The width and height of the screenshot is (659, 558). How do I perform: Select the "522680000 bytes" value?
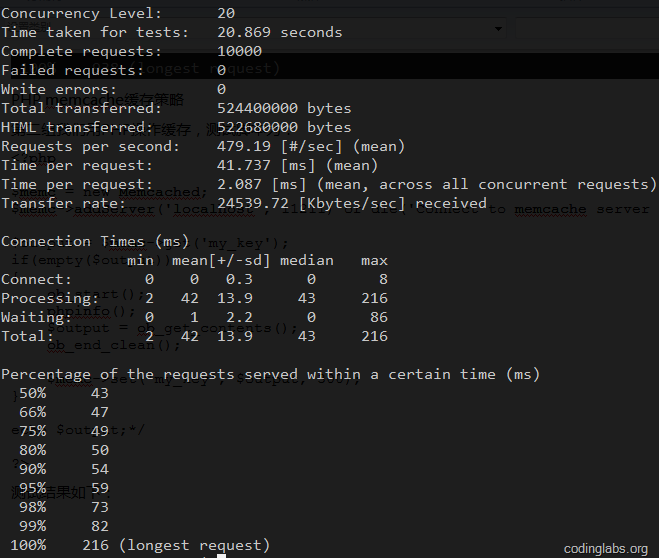[284, 127]
